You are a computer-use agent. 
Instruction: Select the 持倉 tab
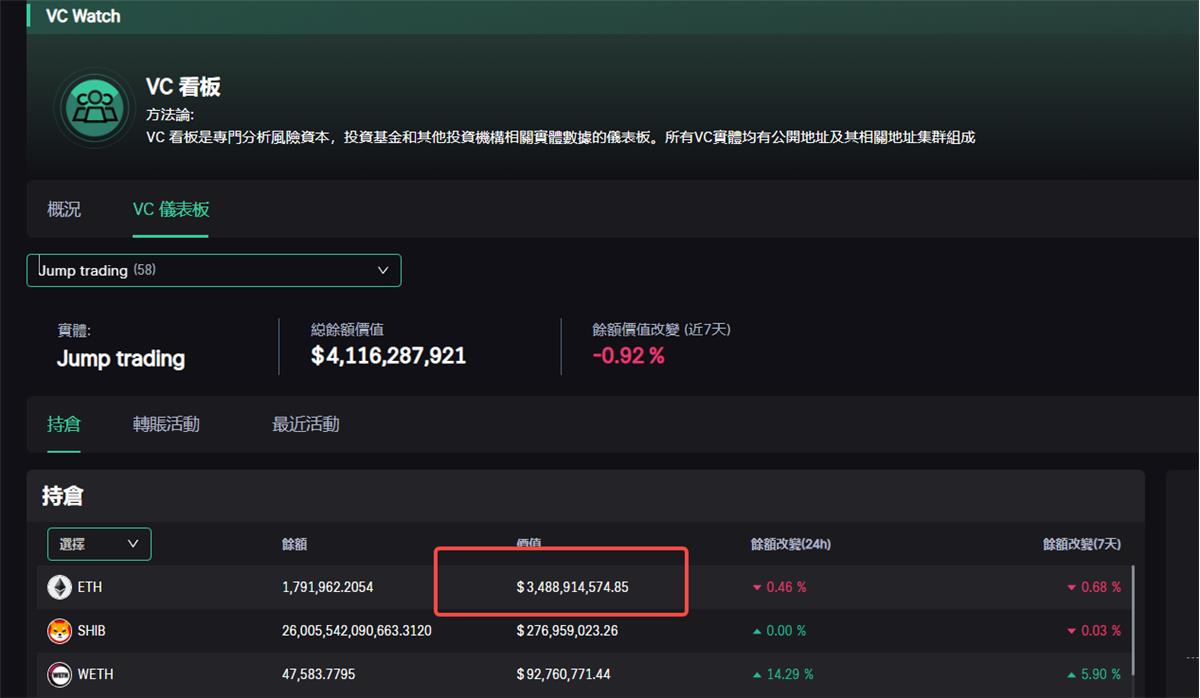coord(63,424)
